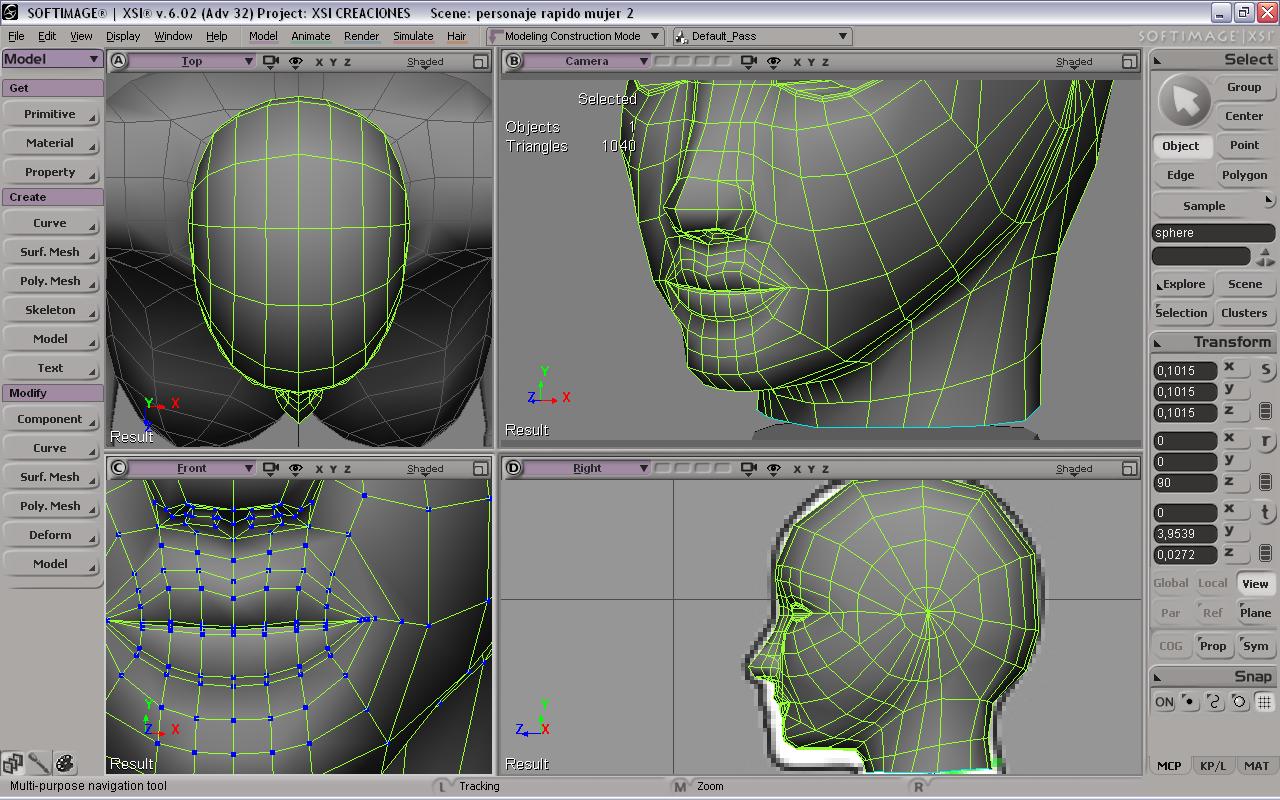Screen dimensions: 1280x800
Task: Maximize the Right viewport with its corner icon
Action: click(x=1129, y=468)
